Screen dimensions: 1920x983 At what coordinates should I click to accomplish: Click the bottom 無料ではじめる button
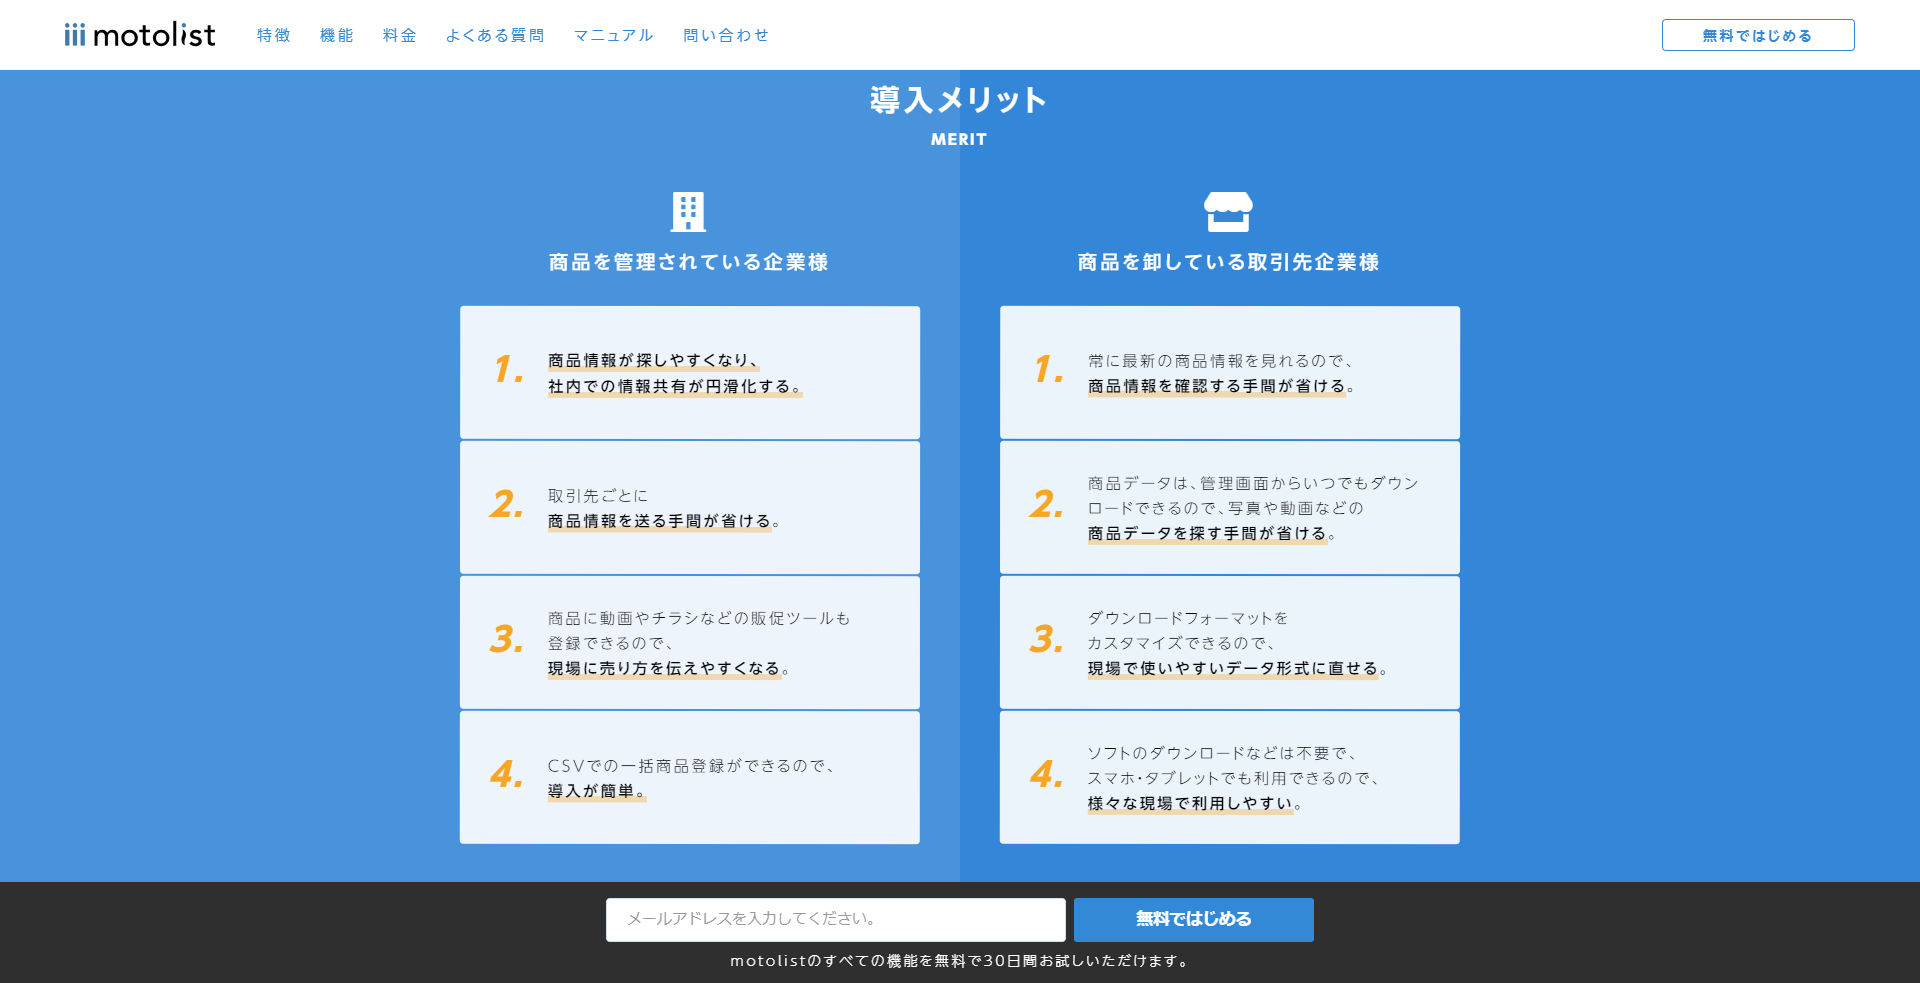point(1193,919)
